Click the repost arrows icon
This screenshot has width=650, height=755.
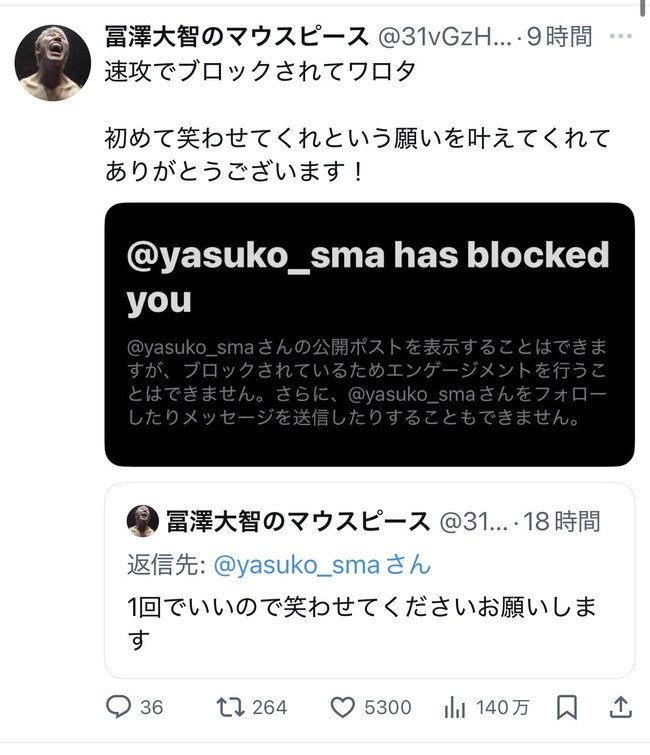pos(230,707)
